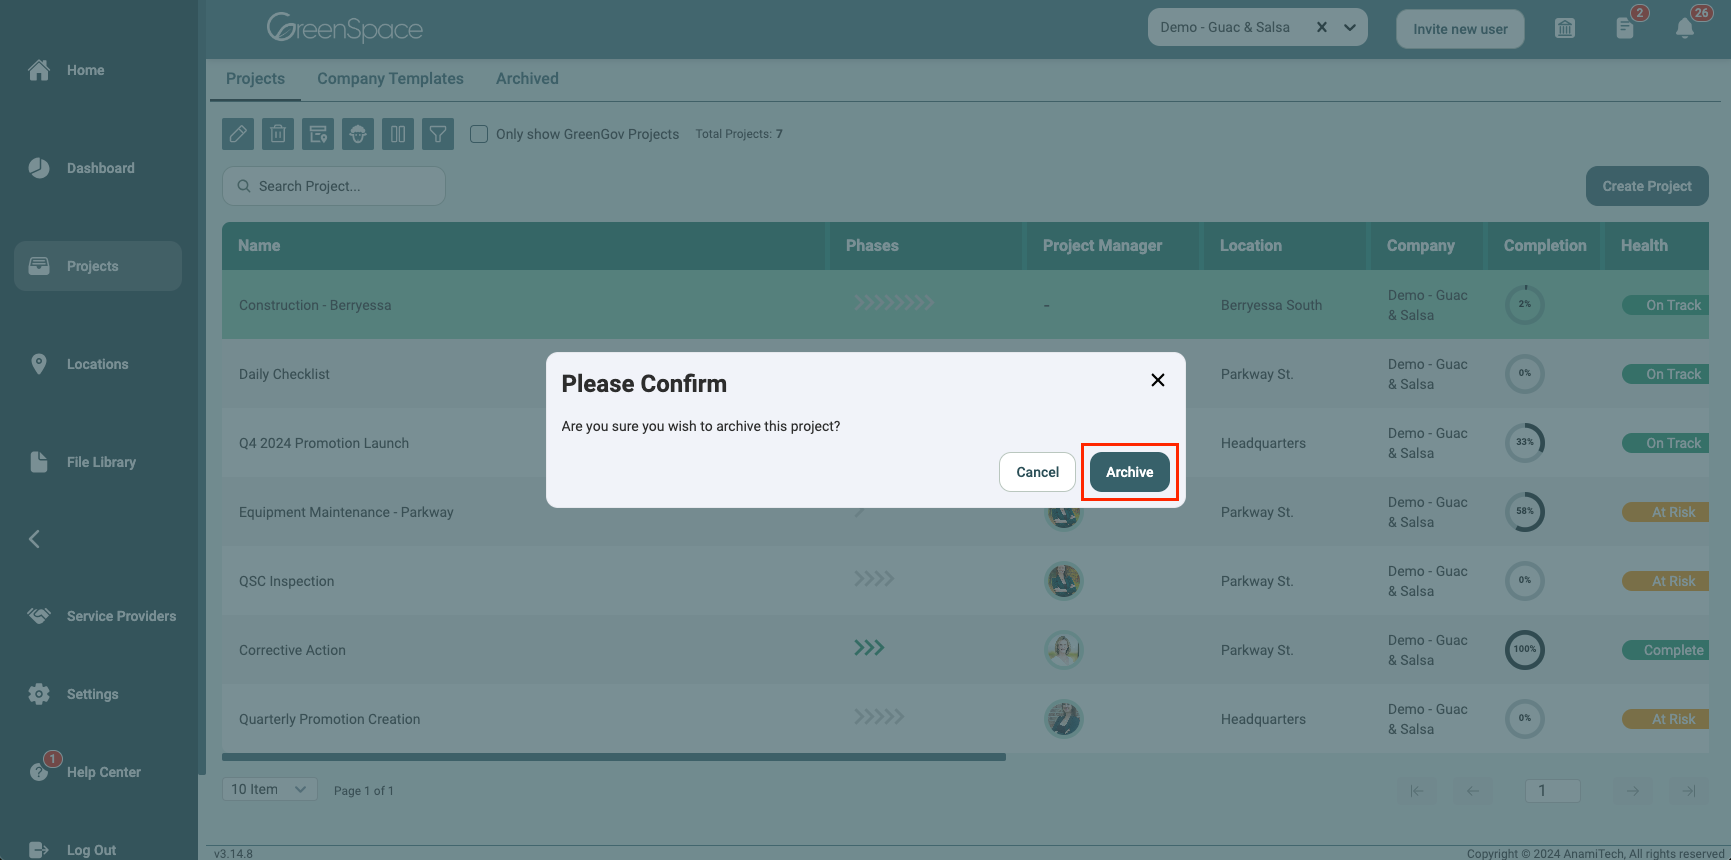The width and height of the screenshot is (1731, 860).
Task: Open the notifications bell icon
Action: (1685, 28)
